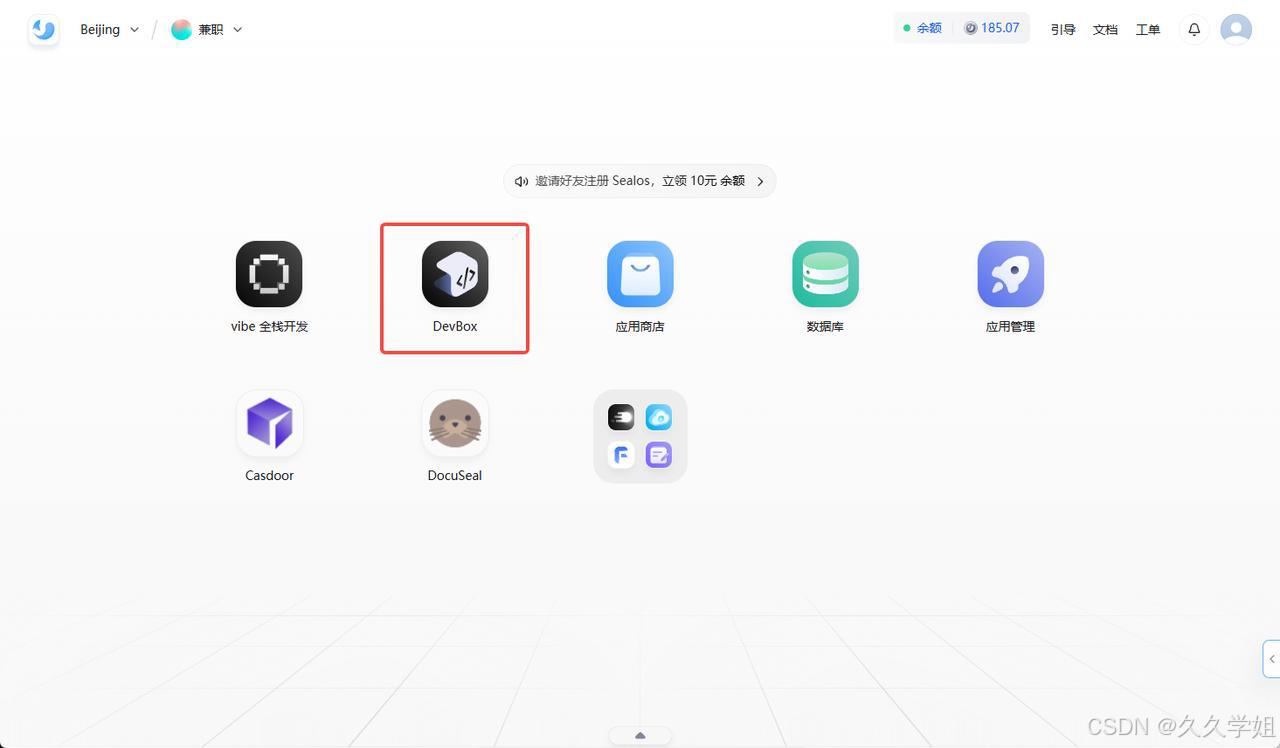1280x748 pixels.
Task: Open the 文档 docs link
Action: tap(1105, 30)
